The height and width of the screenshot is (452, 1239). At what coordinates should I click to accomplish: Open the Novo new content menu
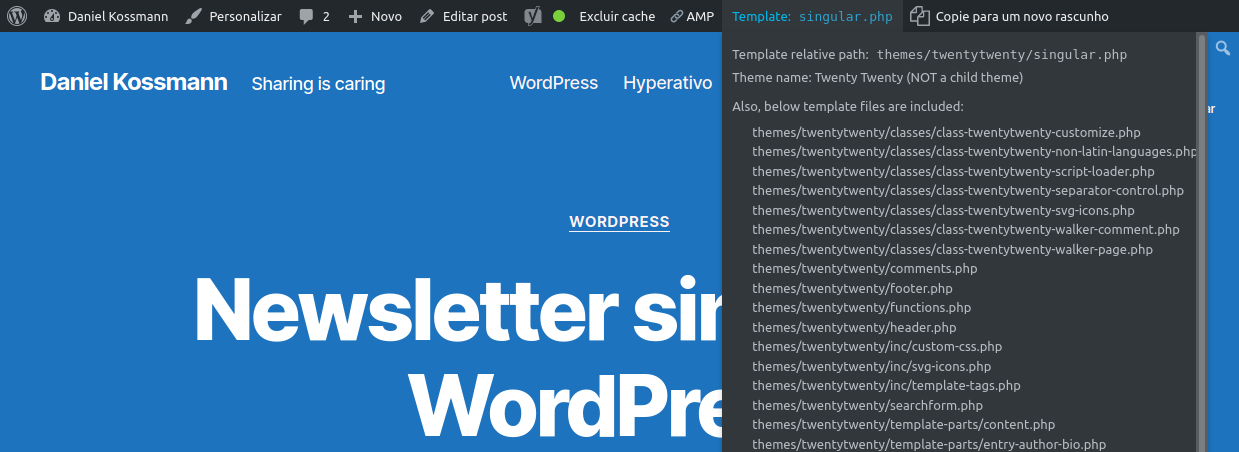click(375, 16)
